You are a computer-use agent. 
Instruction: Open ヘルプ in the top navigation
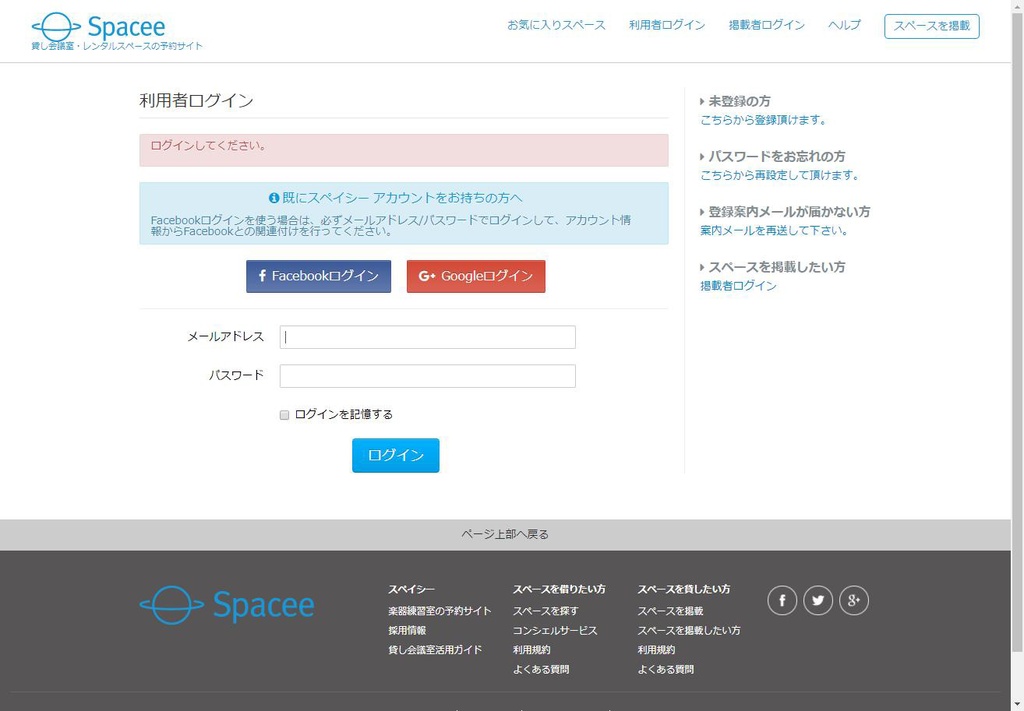coord(844,25)
